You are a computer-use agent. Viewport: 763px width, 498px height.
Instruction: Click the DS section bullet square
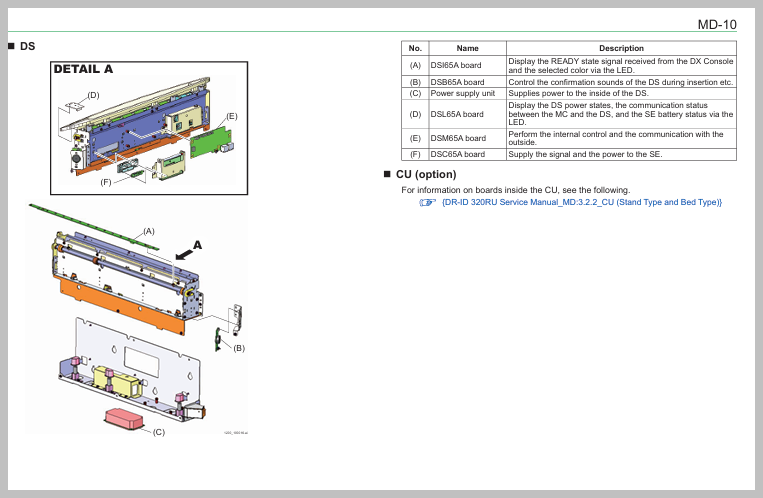pos(11,46)
